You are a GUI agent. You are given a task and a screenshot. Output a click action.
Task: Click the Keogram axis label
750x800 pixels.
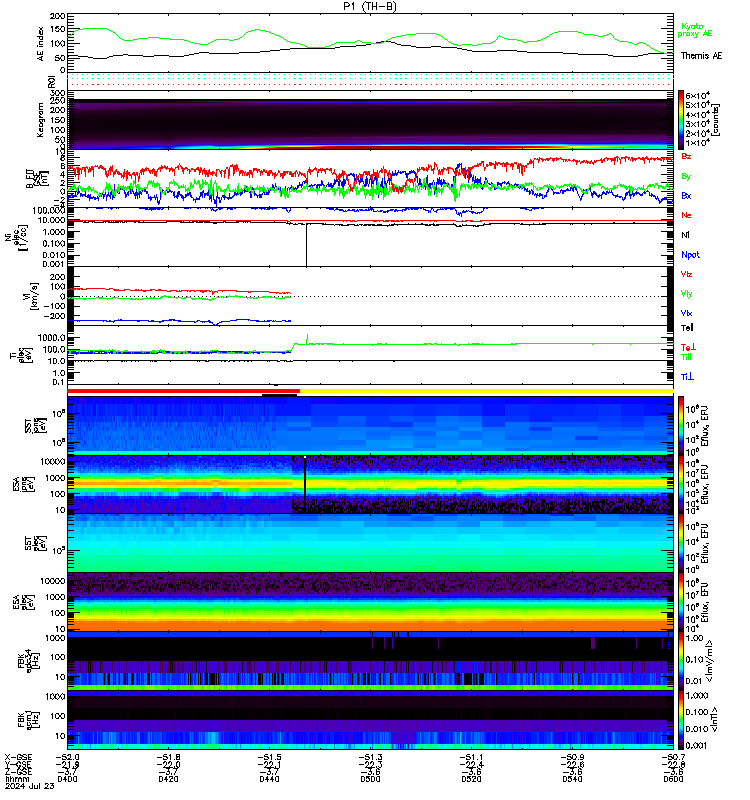pos(40,120)
